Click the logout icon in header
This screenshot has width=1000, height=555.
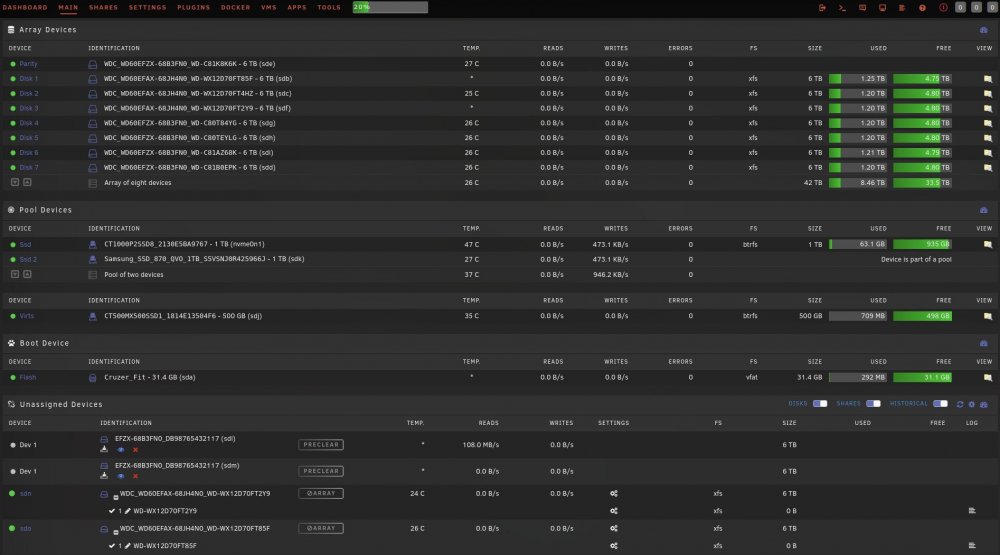[x=822, y=8]
